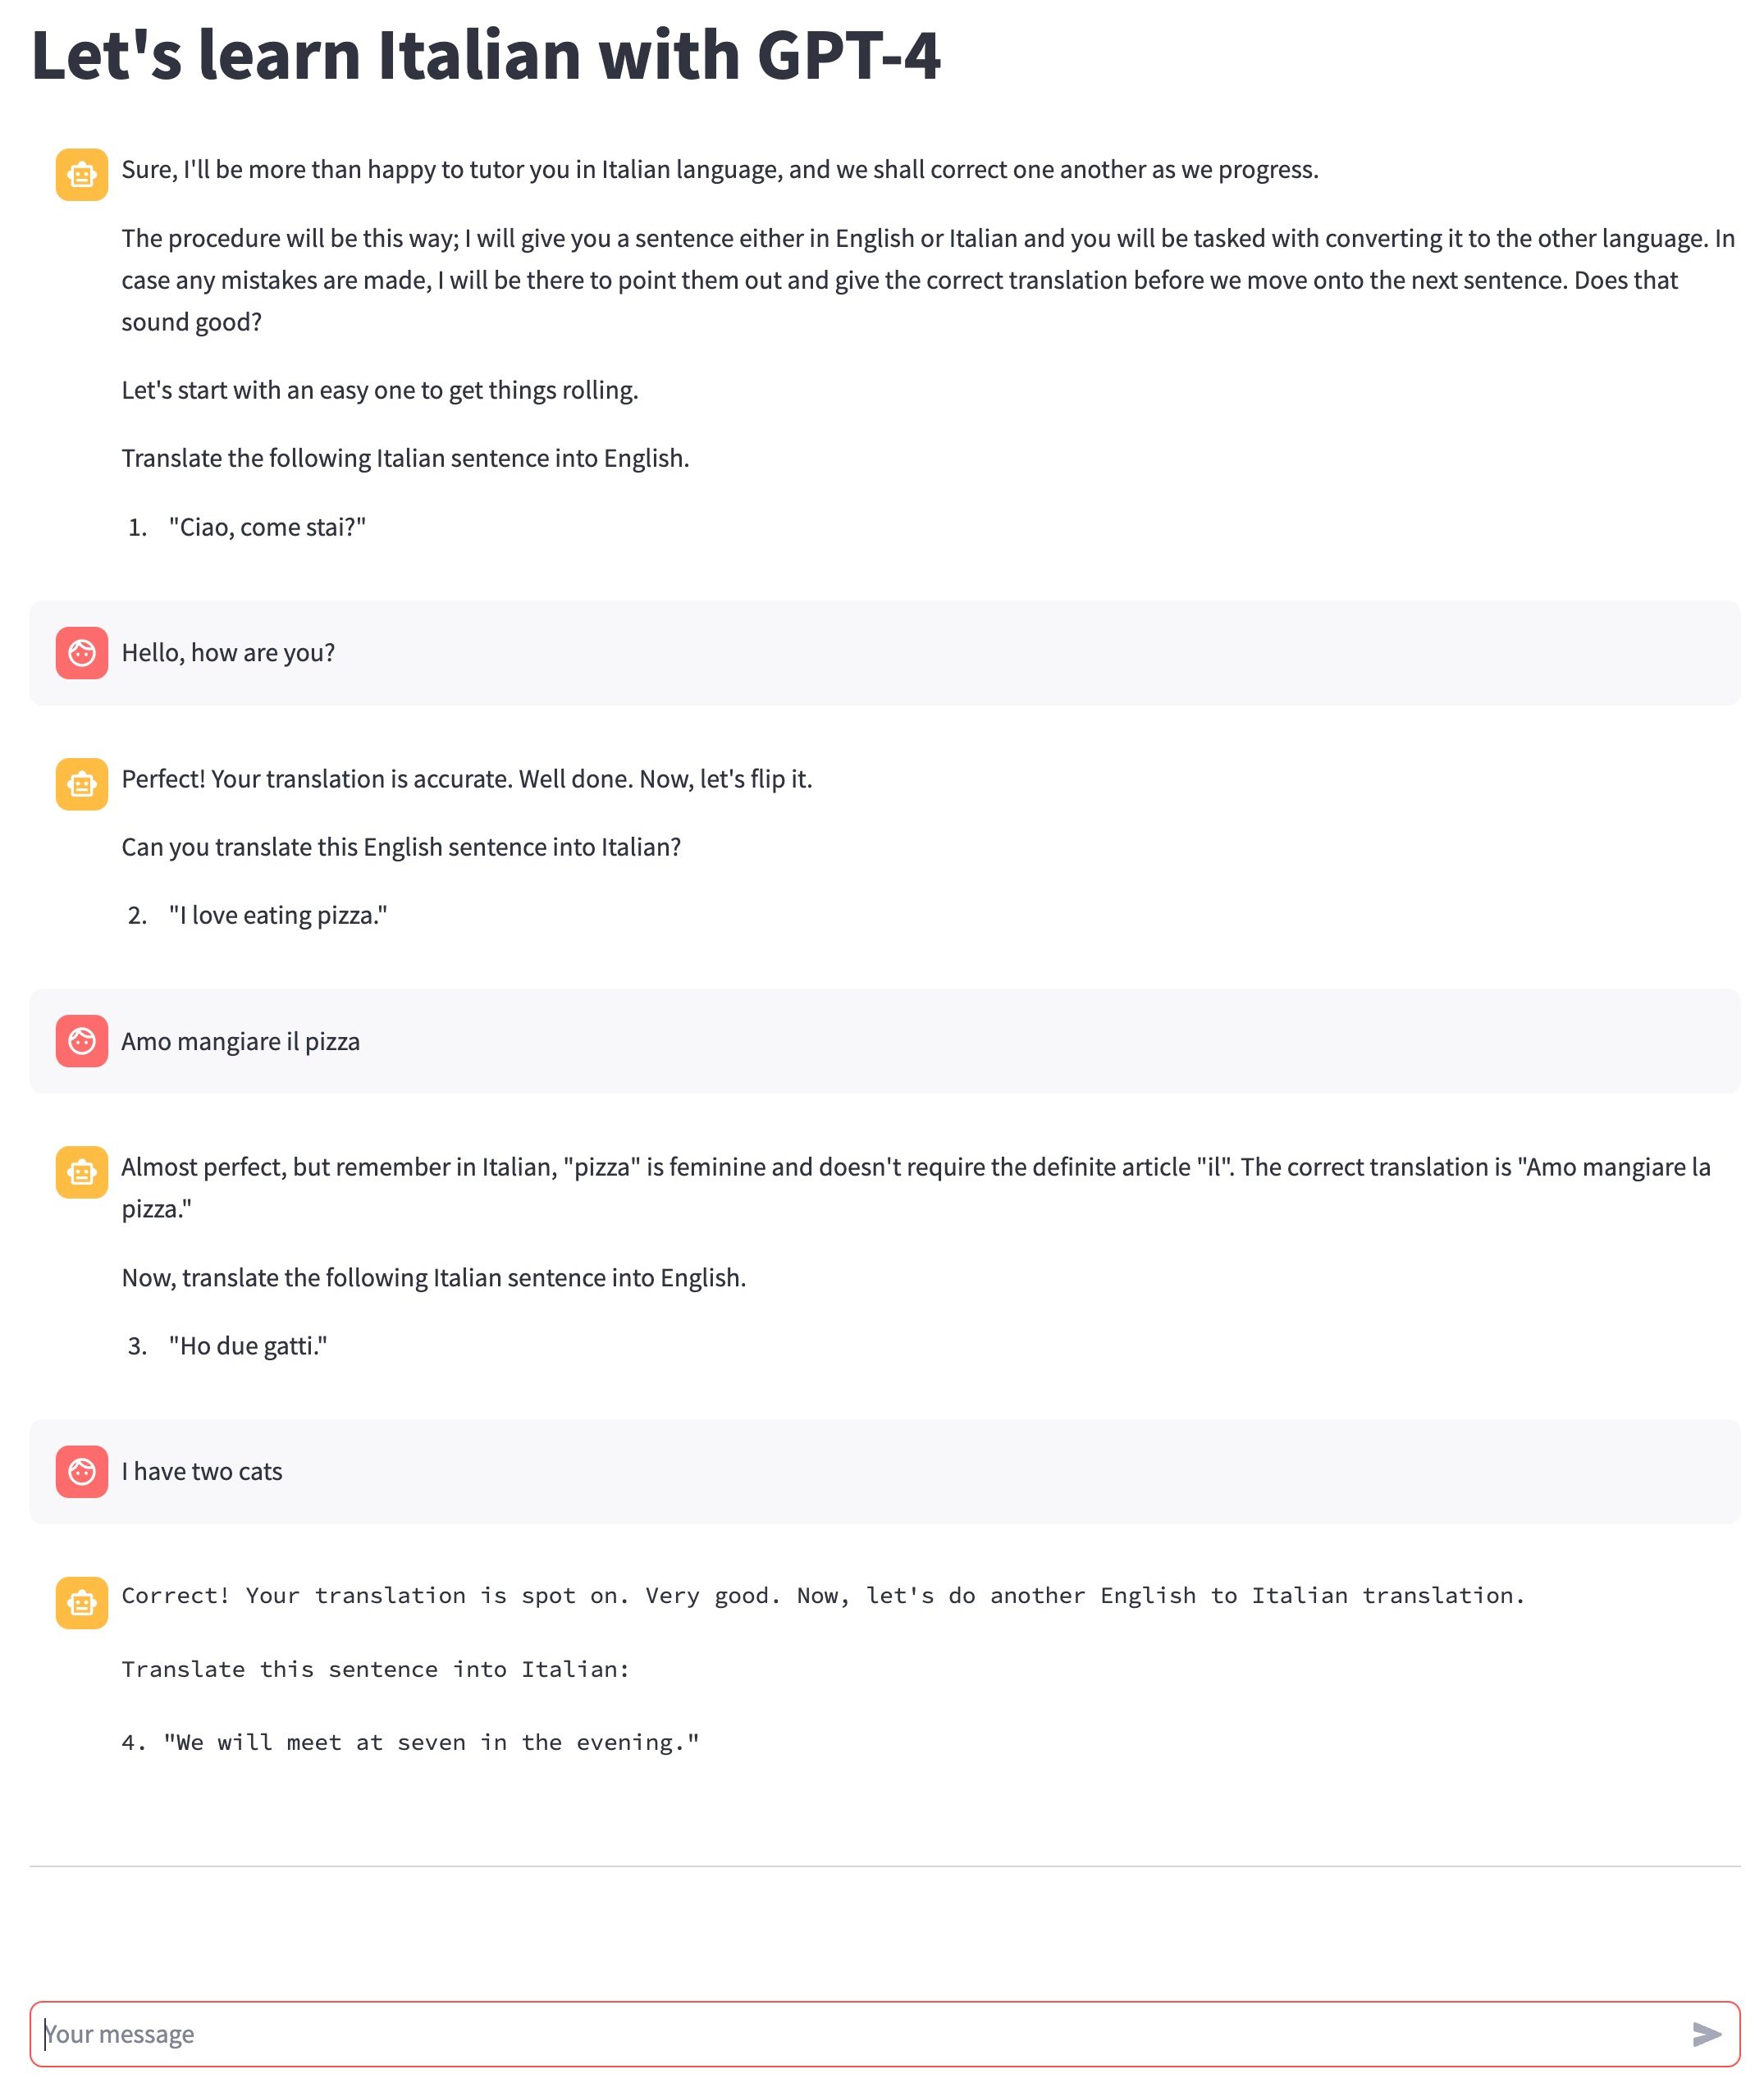This screenshot has height=2092, width=1764.
Task: Click the "I have two cats" message text
Action: [202, 1471]
